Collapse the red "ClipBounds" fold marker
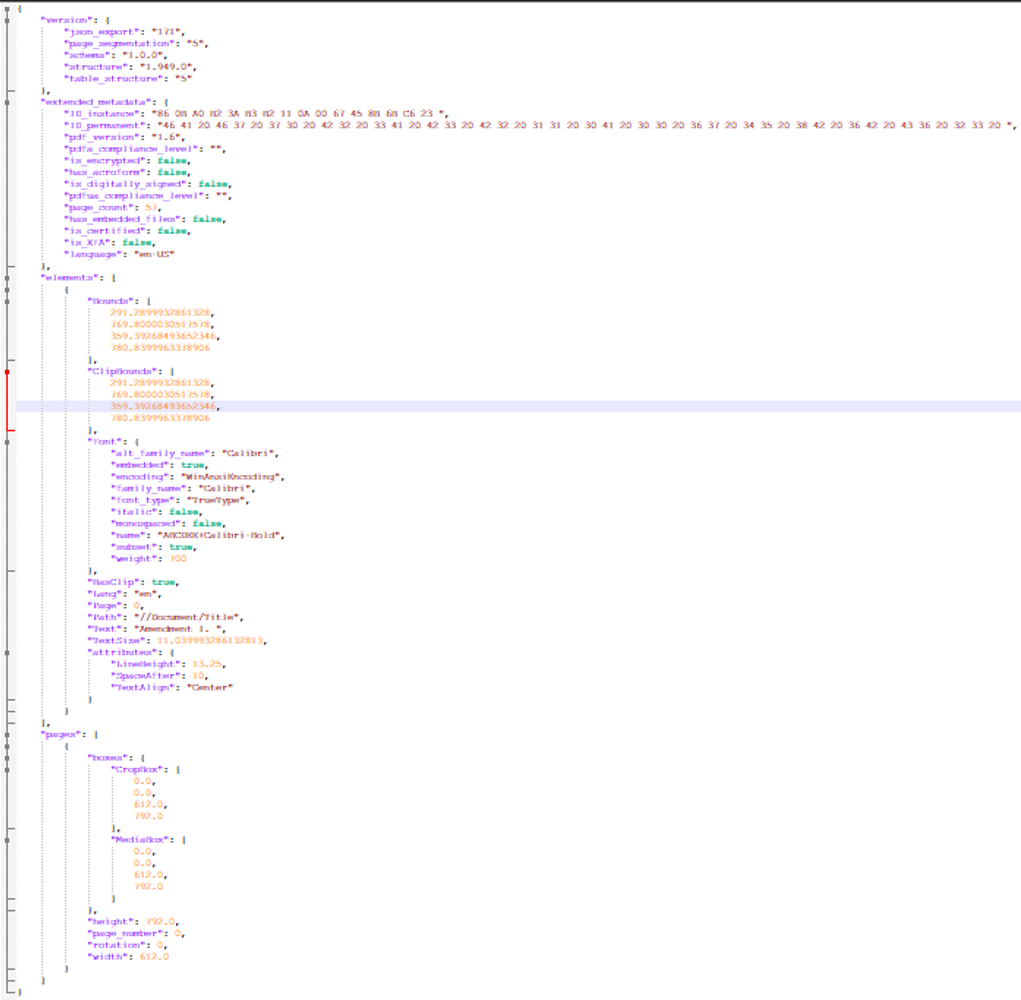 tap(7, 372)
